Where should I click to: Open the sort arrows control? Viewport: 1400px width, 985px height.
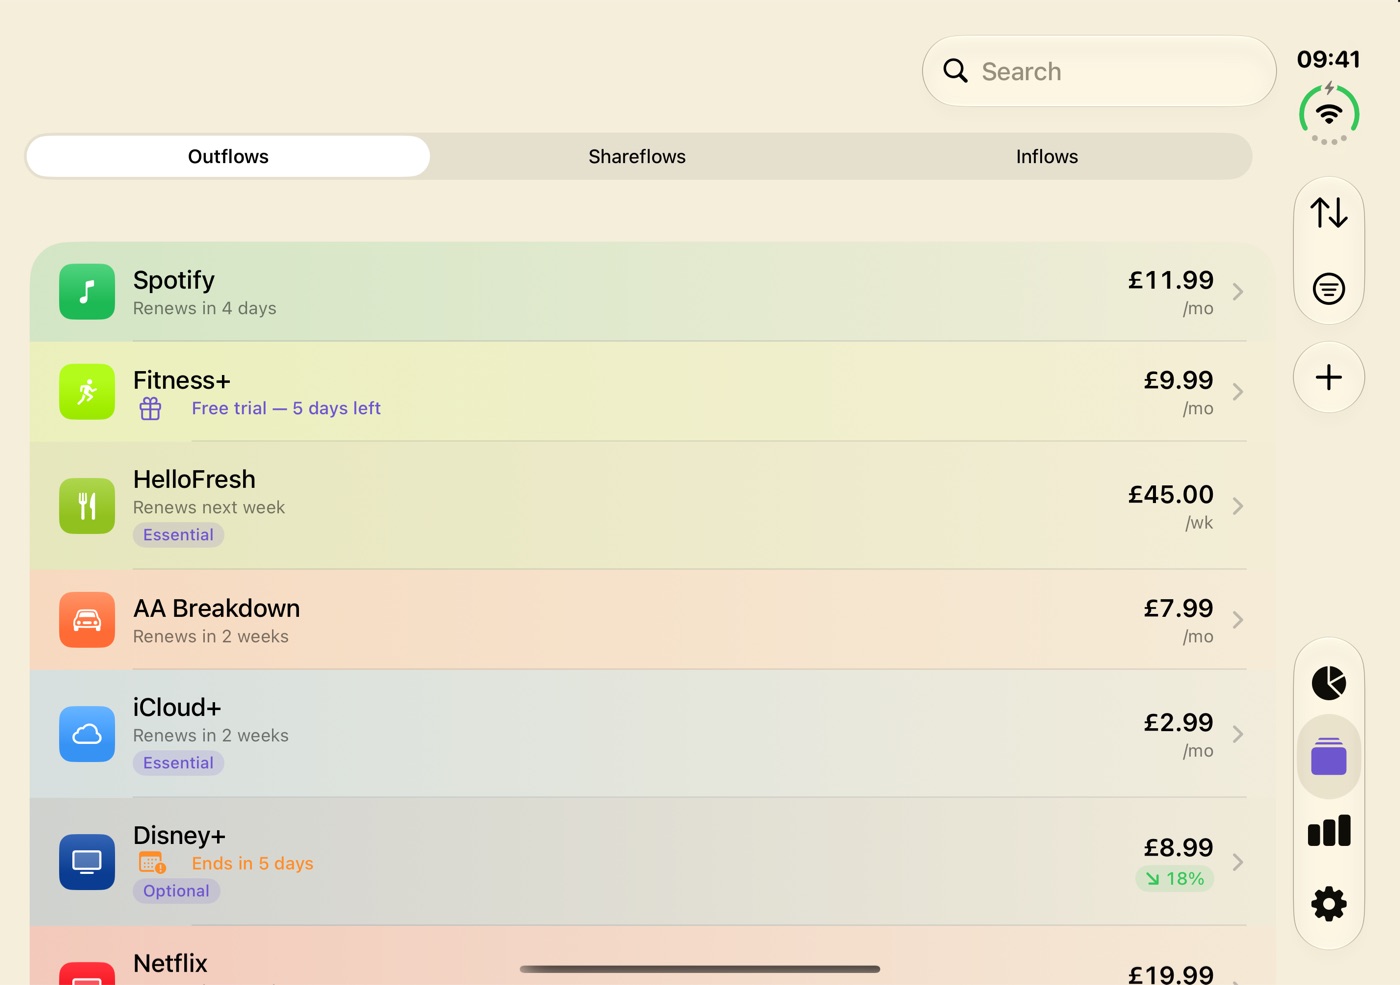1329,213
